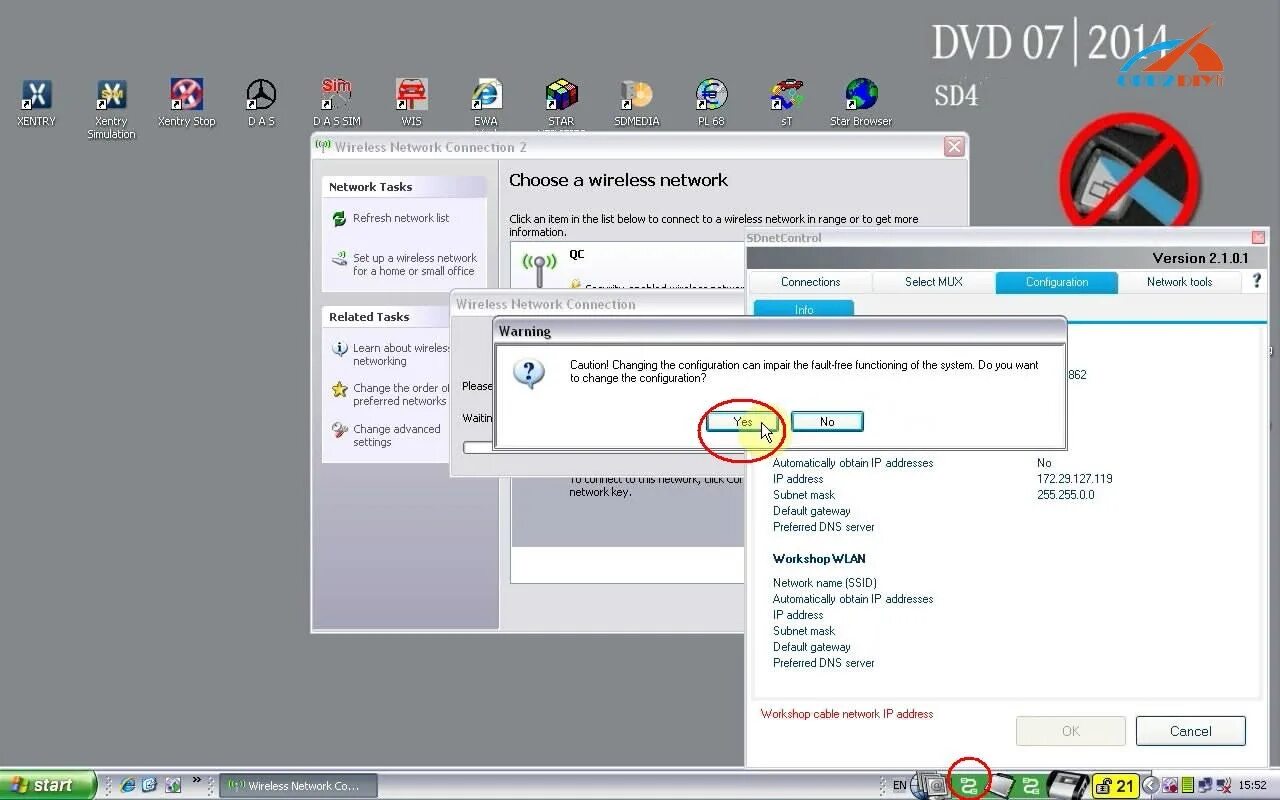The width and height of the screenshot is (1280, 800).
Task: Expand the Quick Launch chevron
Action: click(x=197, y=780)
